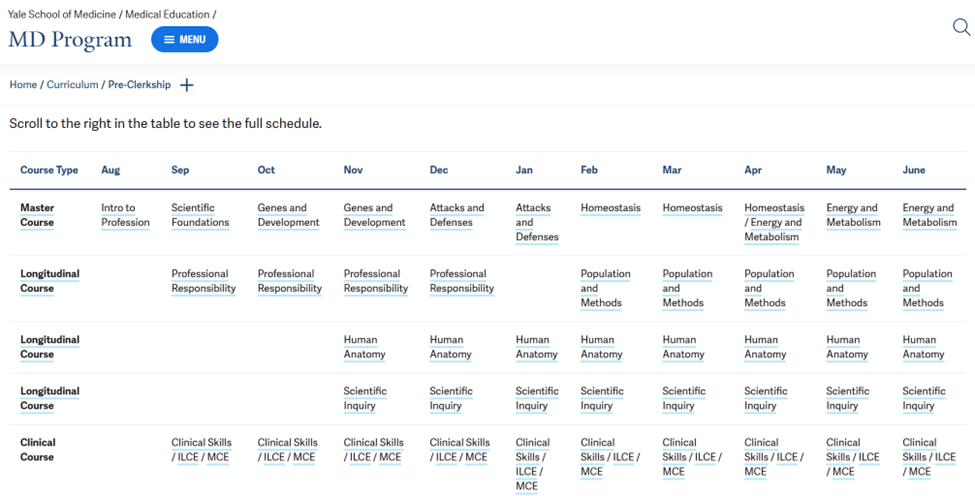The height and width of the screenshot is (496, 975).
Task: Open the blue MENU button
Action: pos(185,39)
